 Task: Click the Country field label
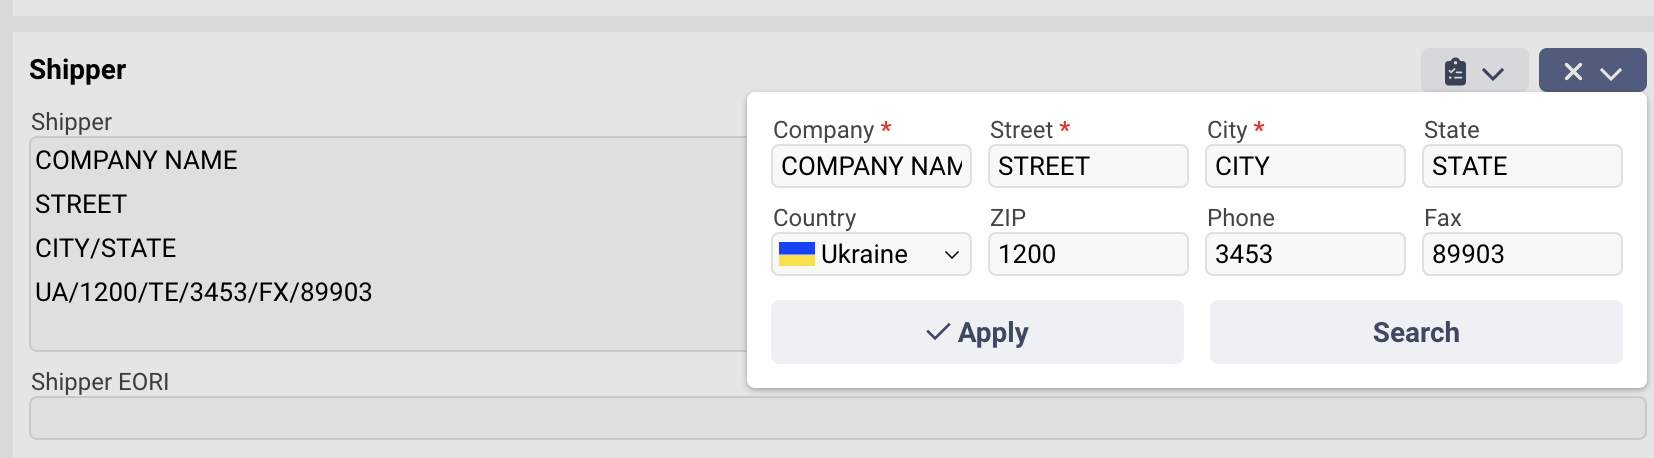(814, 218)
